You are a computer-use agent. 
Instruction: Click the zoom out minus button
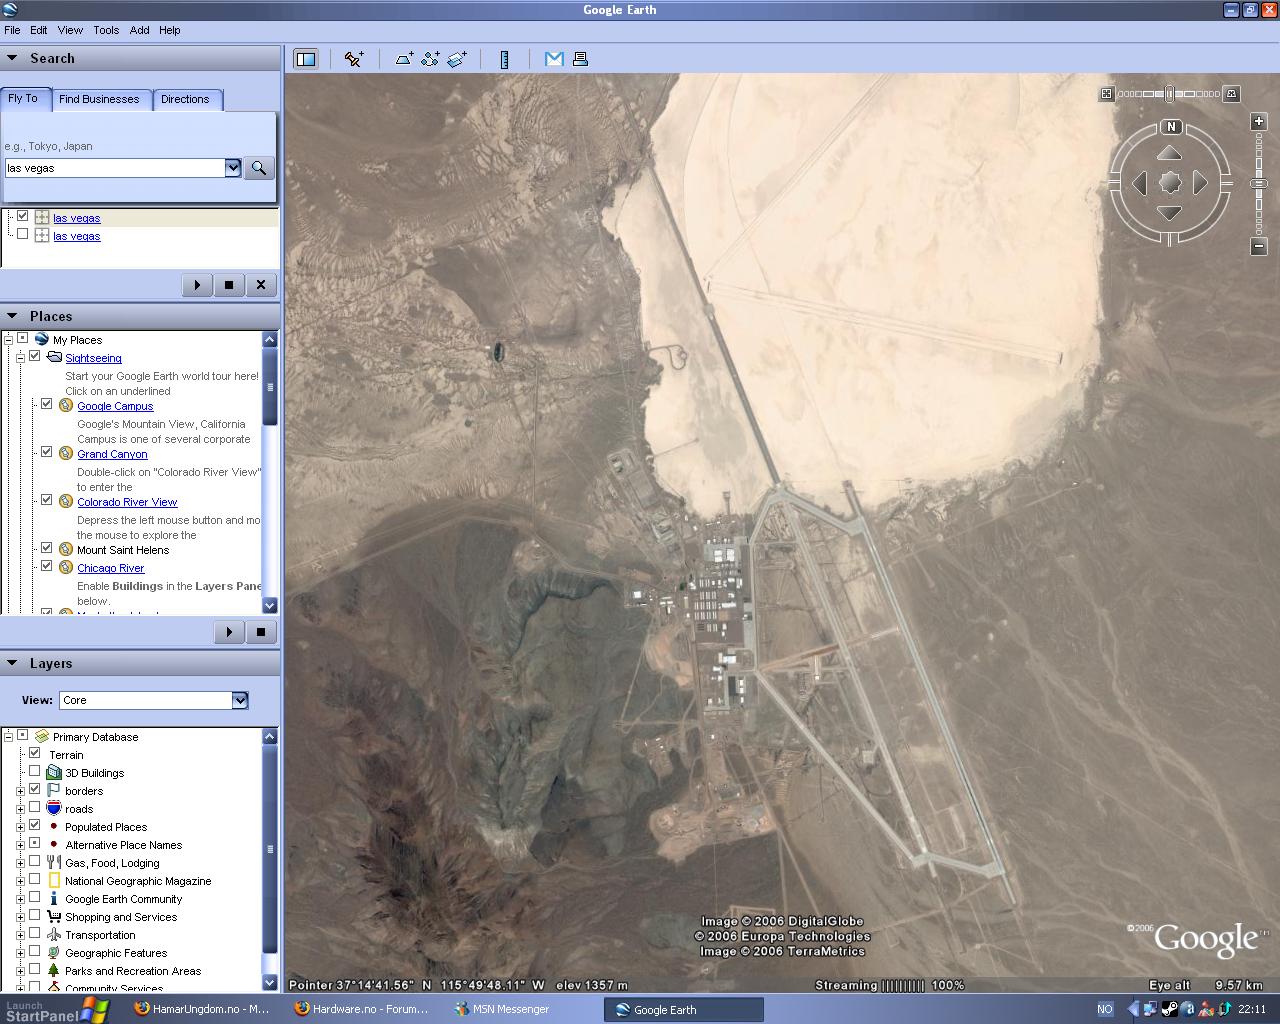coord(1259,246)
